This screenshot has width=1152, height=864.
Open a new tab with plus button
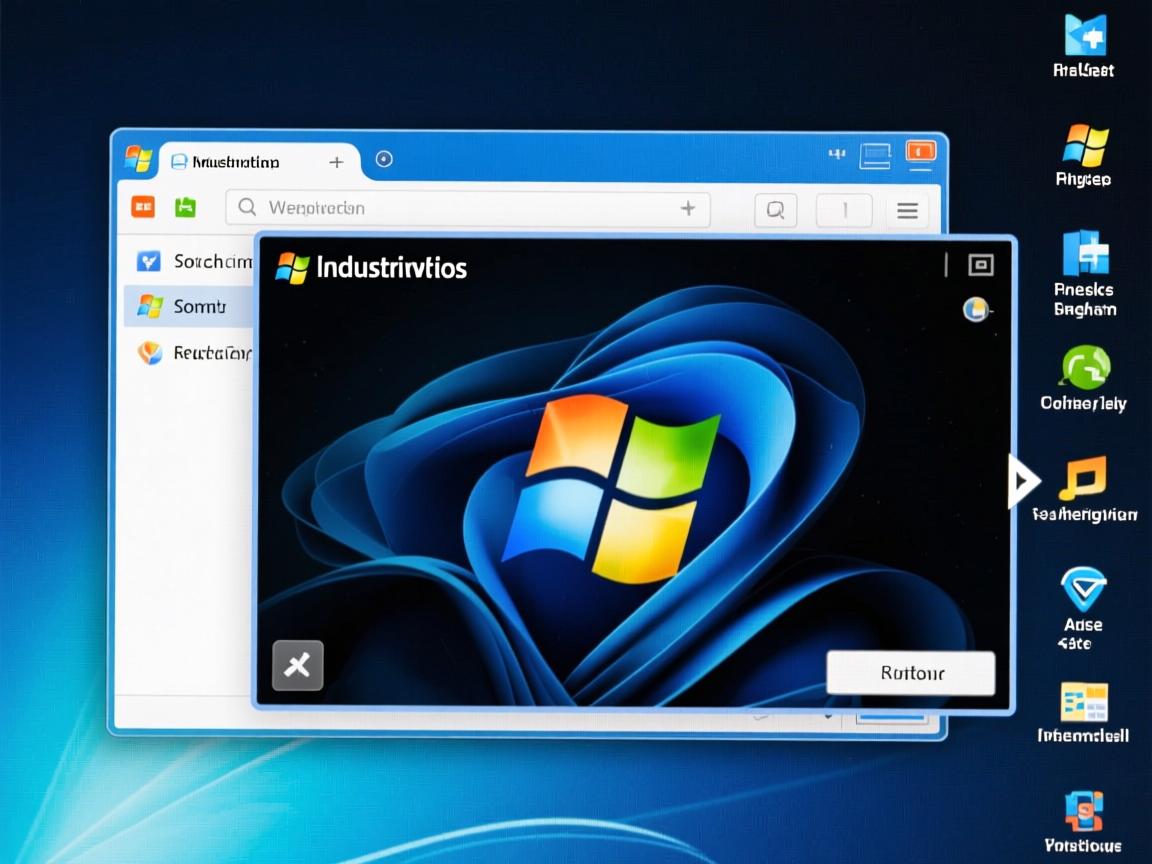[x=336, y=162]
